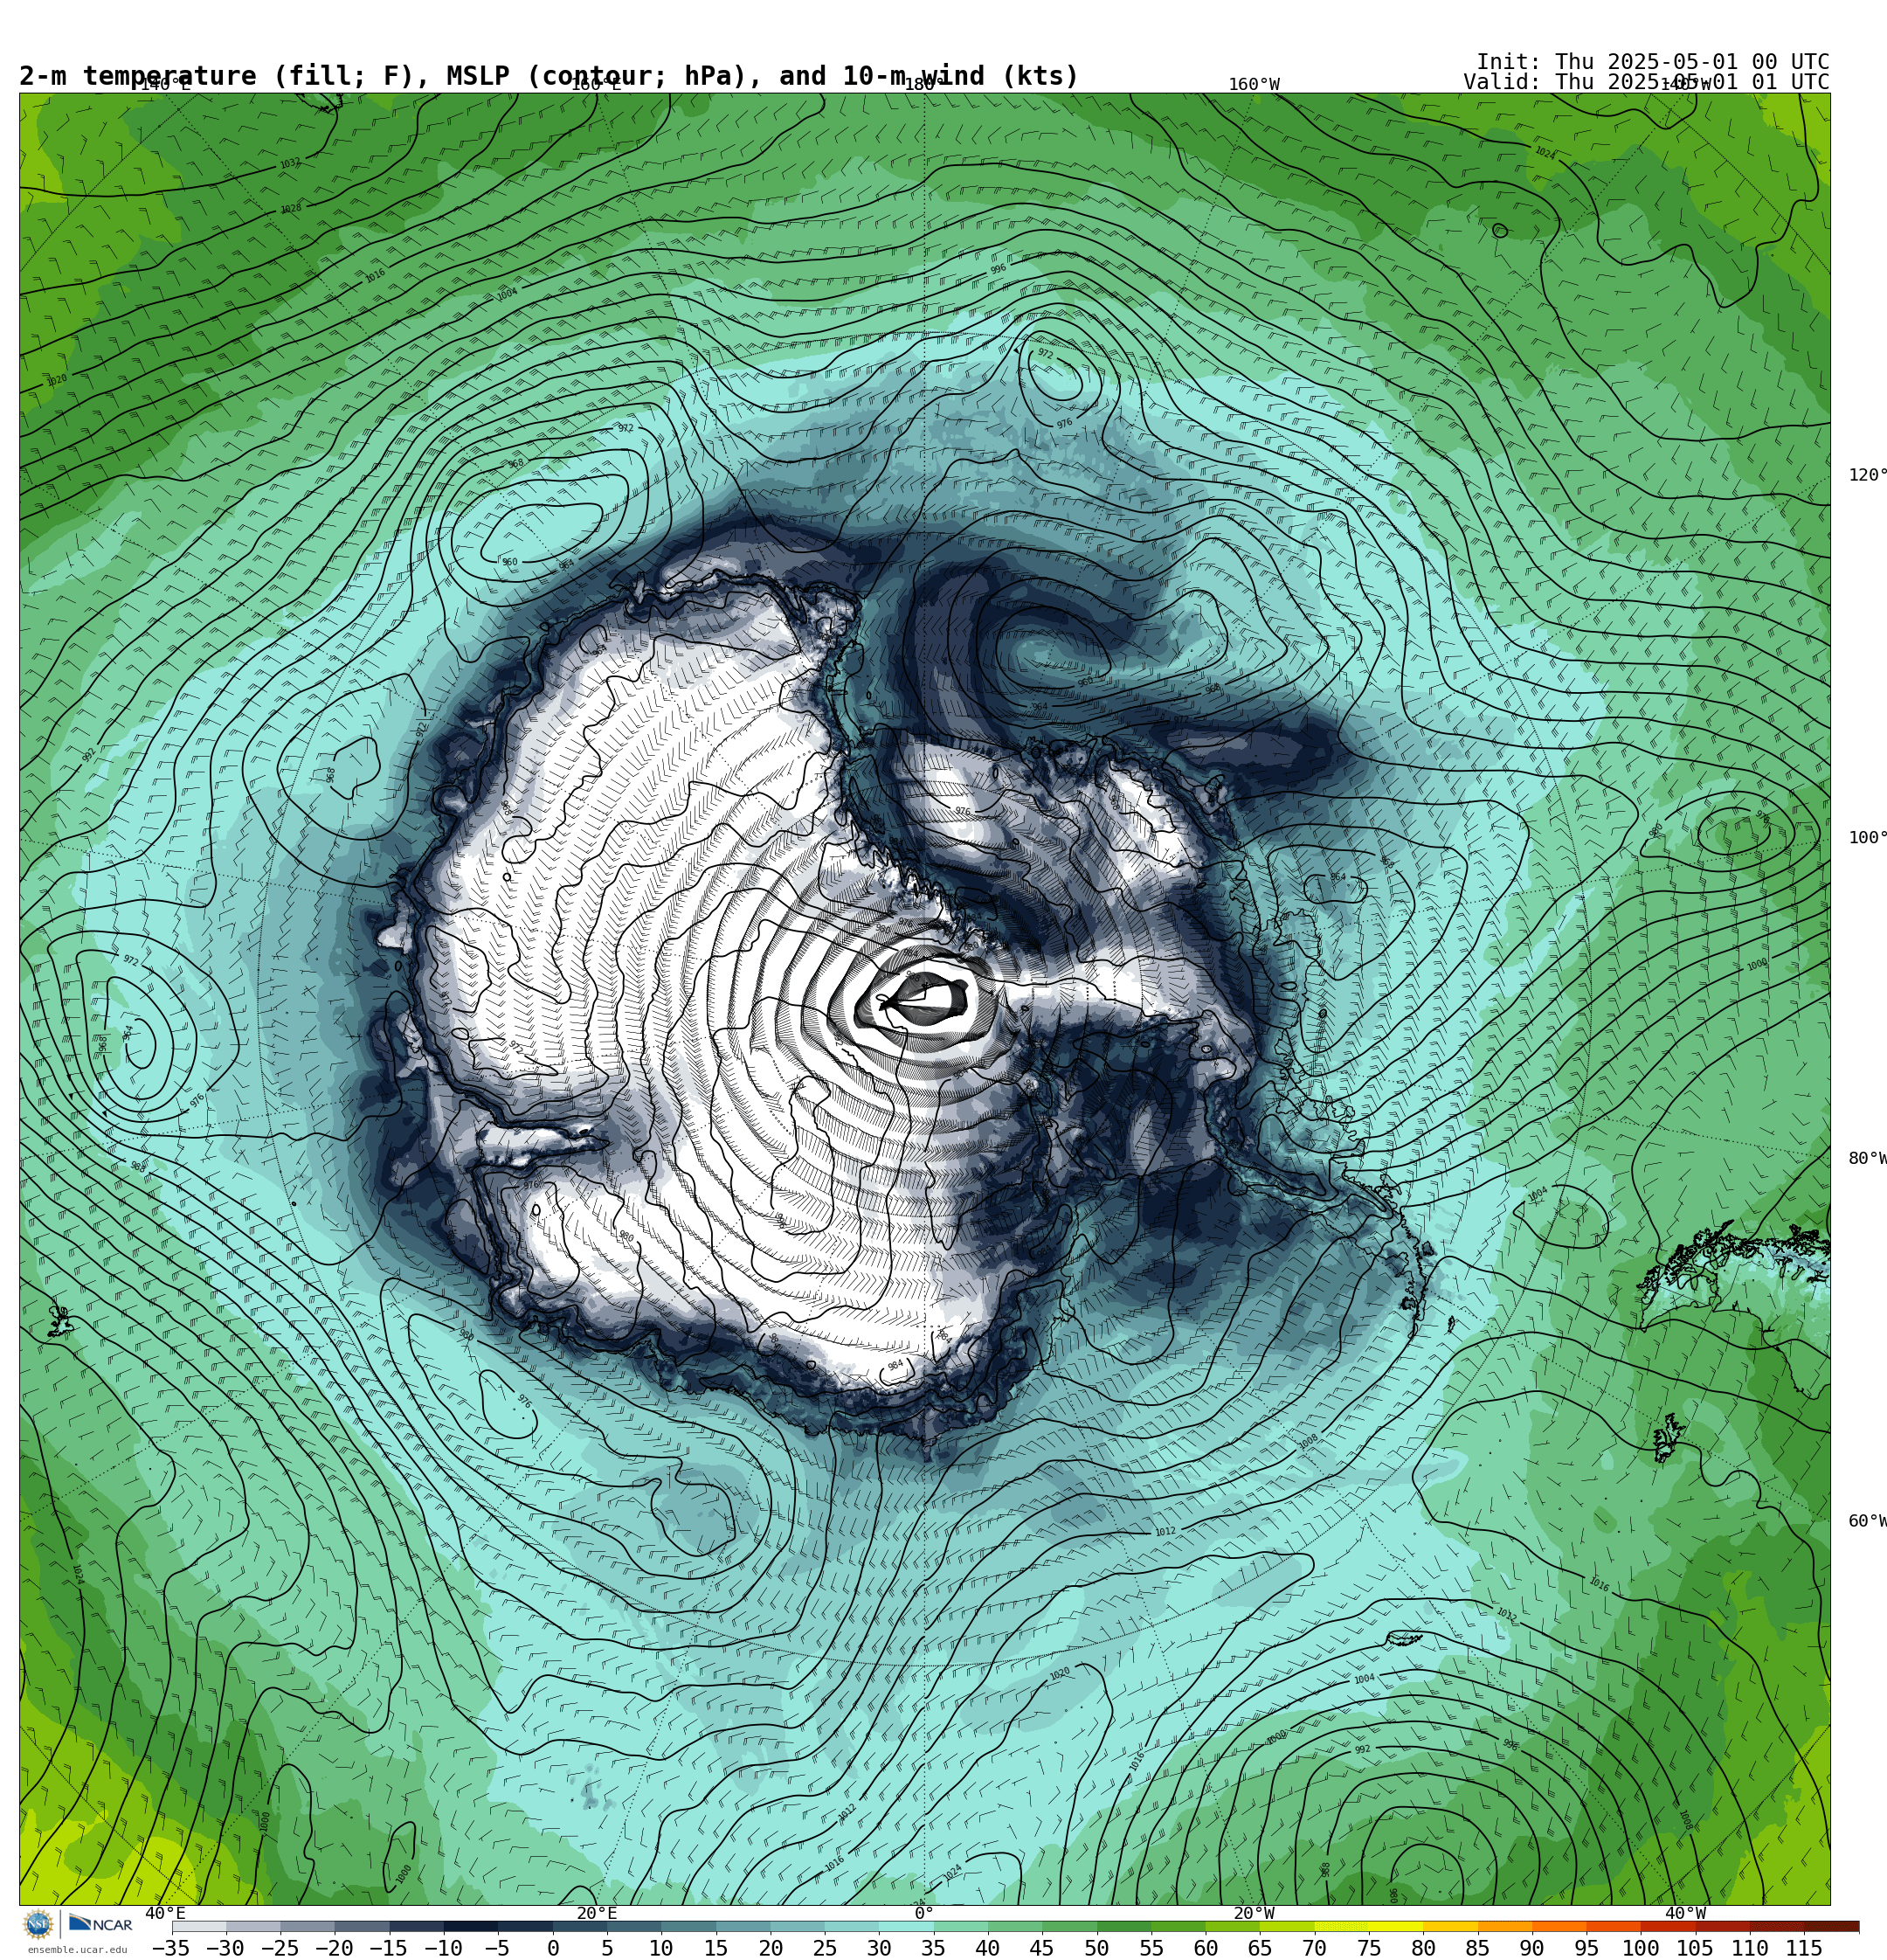Click the white low-pressure center over Antarctica
The width and height of the screenshot is (1887, 1960).
coord(925,1000)
